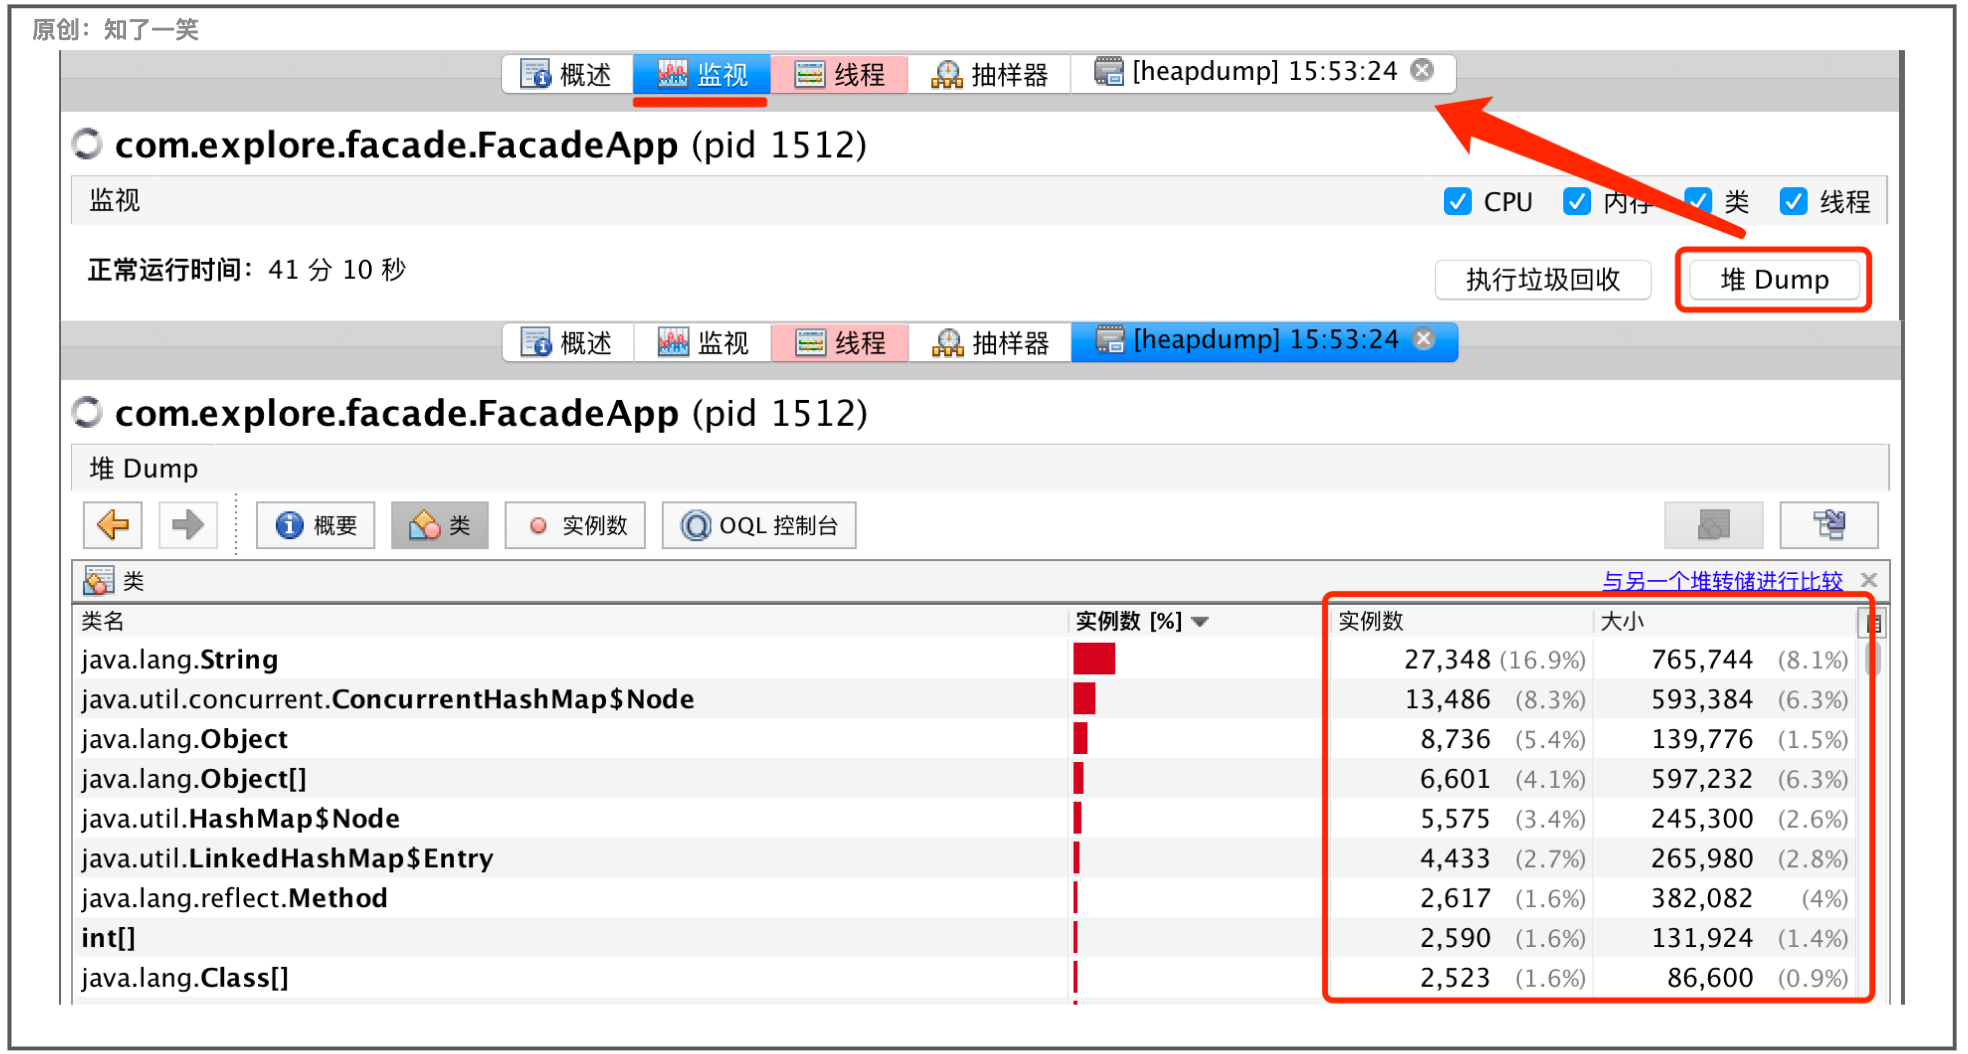Viewport: 1968px width, 1054px height.
Task: Select the 监视 tab in the upper tab bar
Action: point(701,74)
